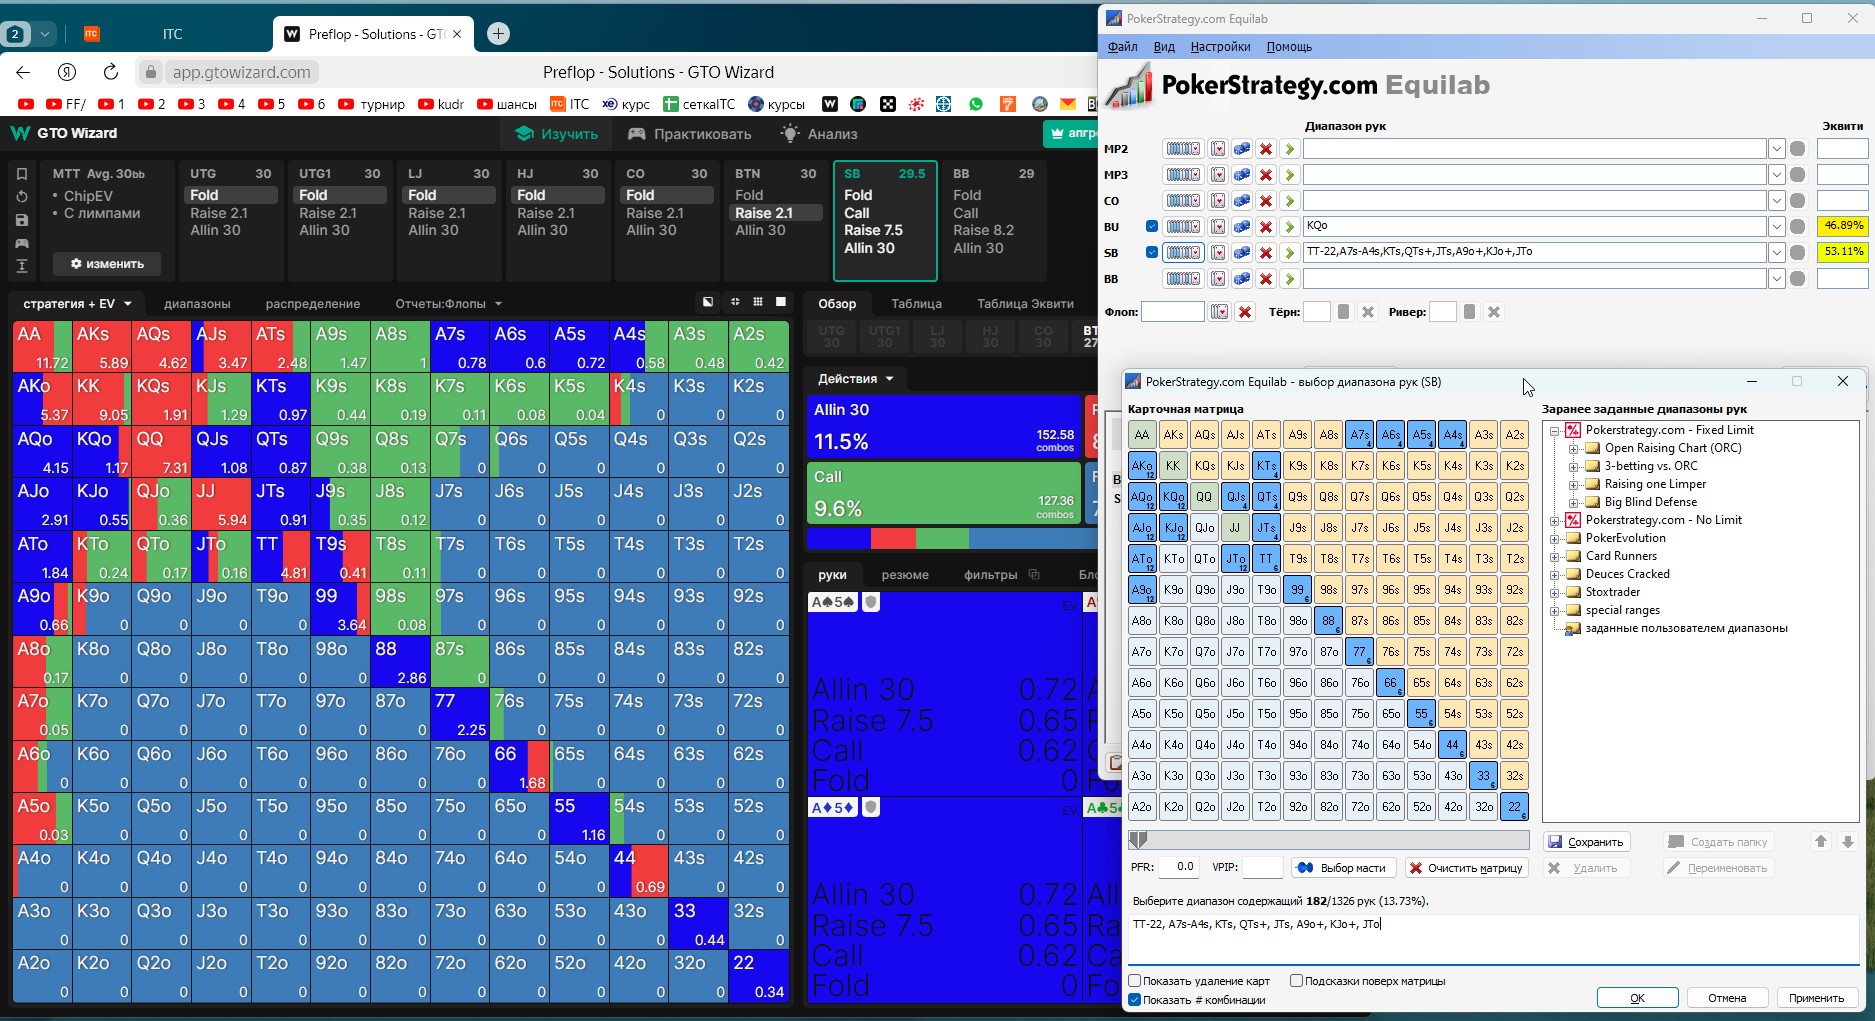Move range up arrow in Equilab dialog
Viewport: 1875px width, 1021px height.
pos(1821,842)
